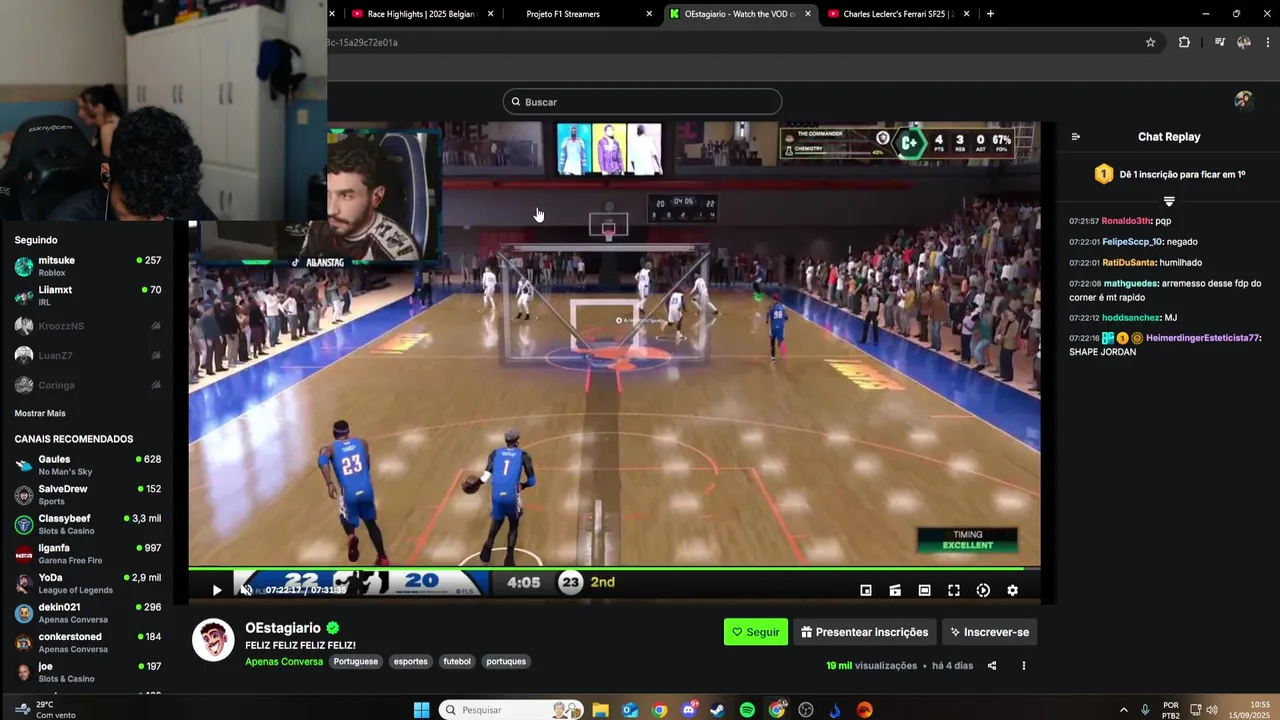Open dekin021 recommended channel
This screenshot has width=1280, height=720.
[x=87, y=612]
